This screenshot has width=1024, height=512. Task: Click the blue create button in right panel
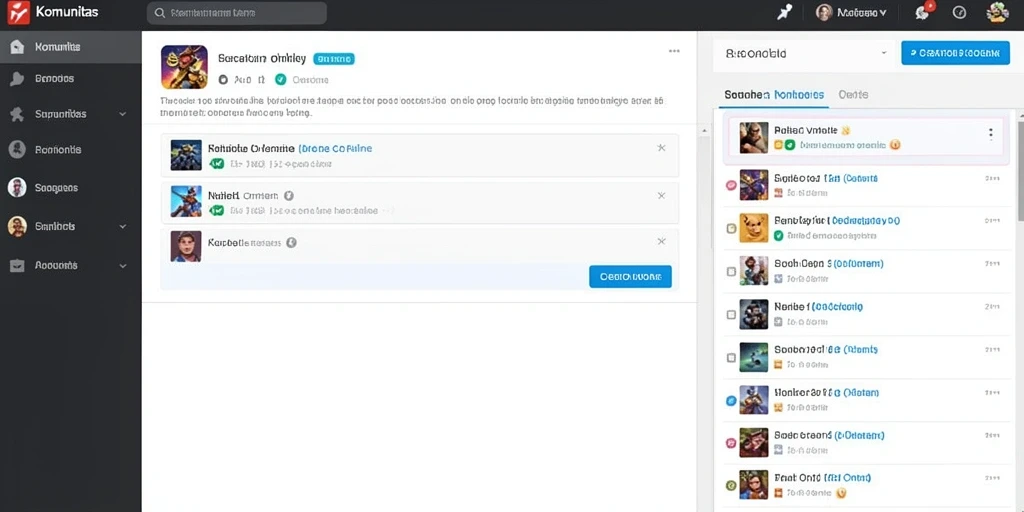955,54
